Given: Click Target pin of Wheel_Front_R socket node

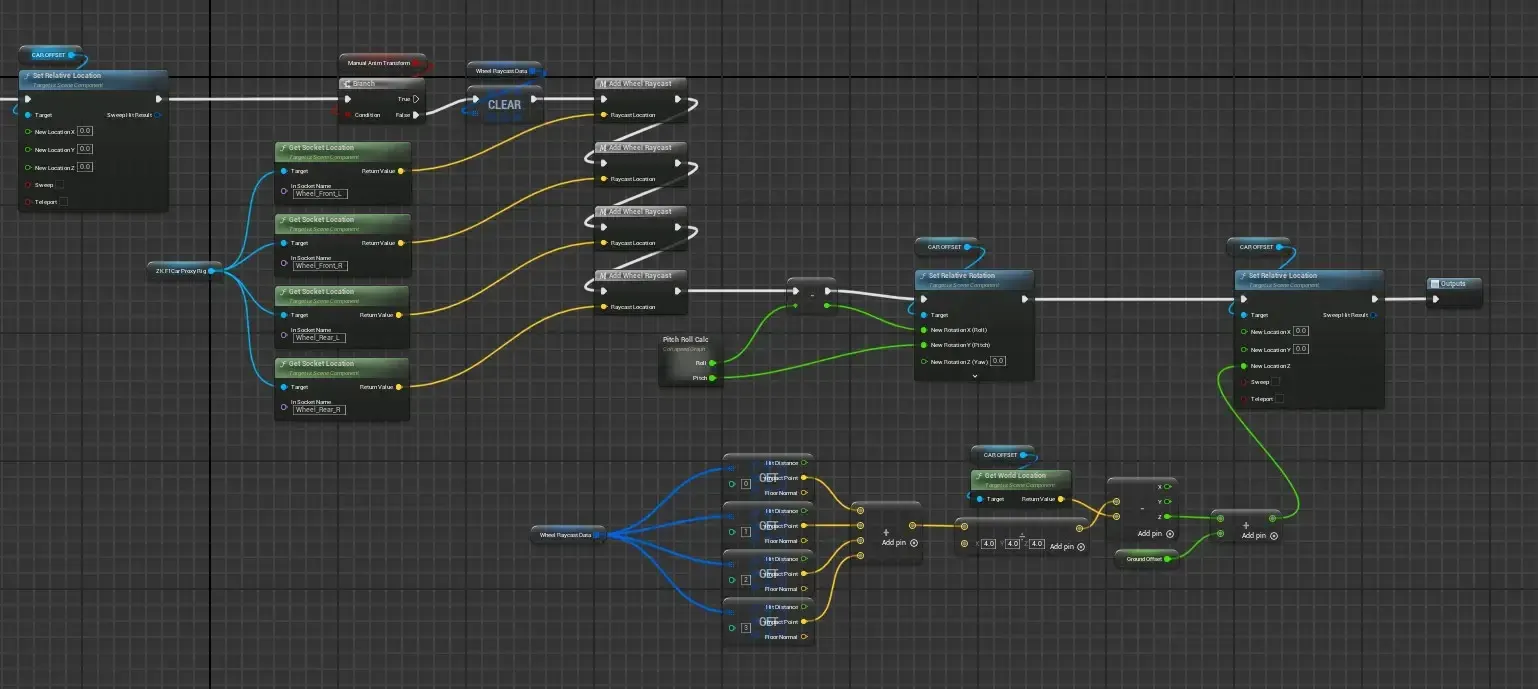Looking at the screenshot, I should [284, 243].
